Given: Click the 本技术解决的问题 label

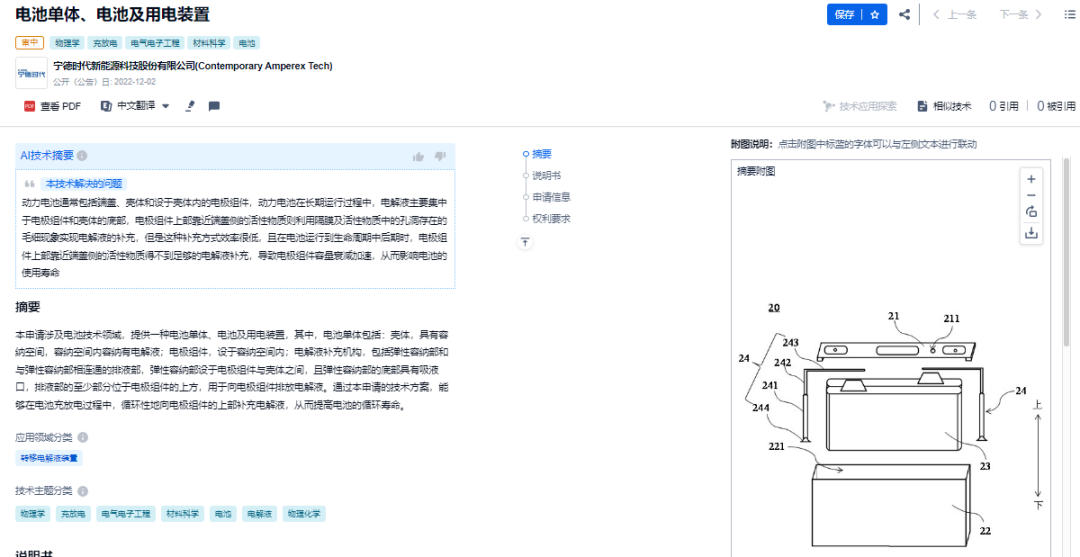Looking at the screenshot, I should tap(83, 184).
